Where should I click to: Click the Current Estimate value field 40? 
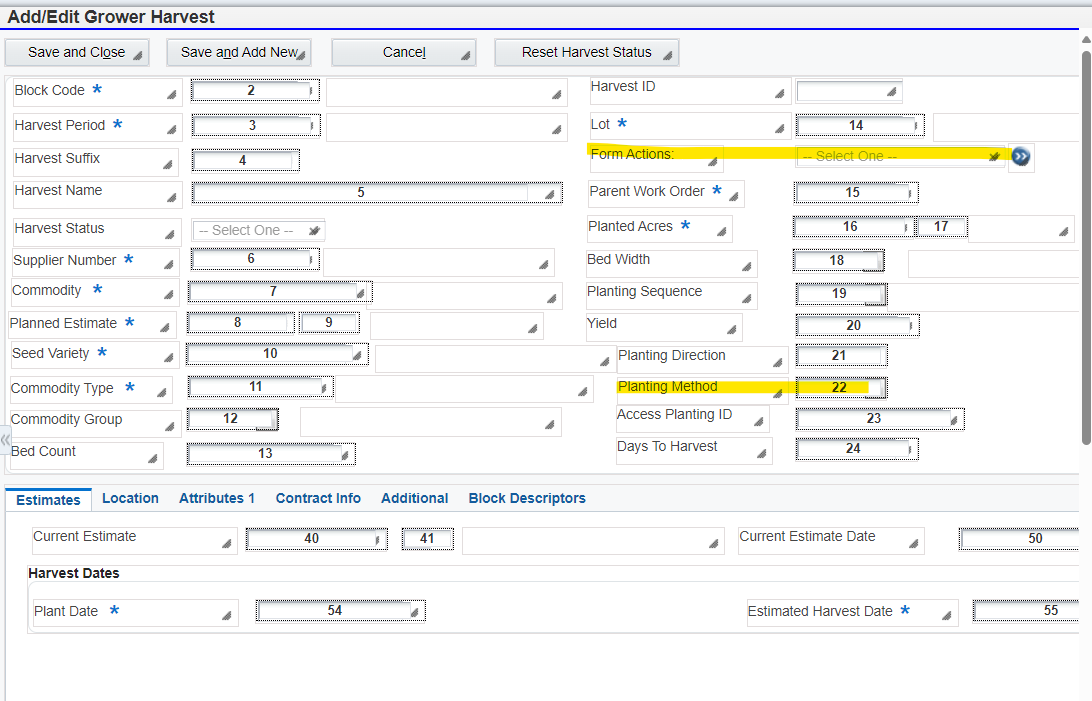click(316, 539)
